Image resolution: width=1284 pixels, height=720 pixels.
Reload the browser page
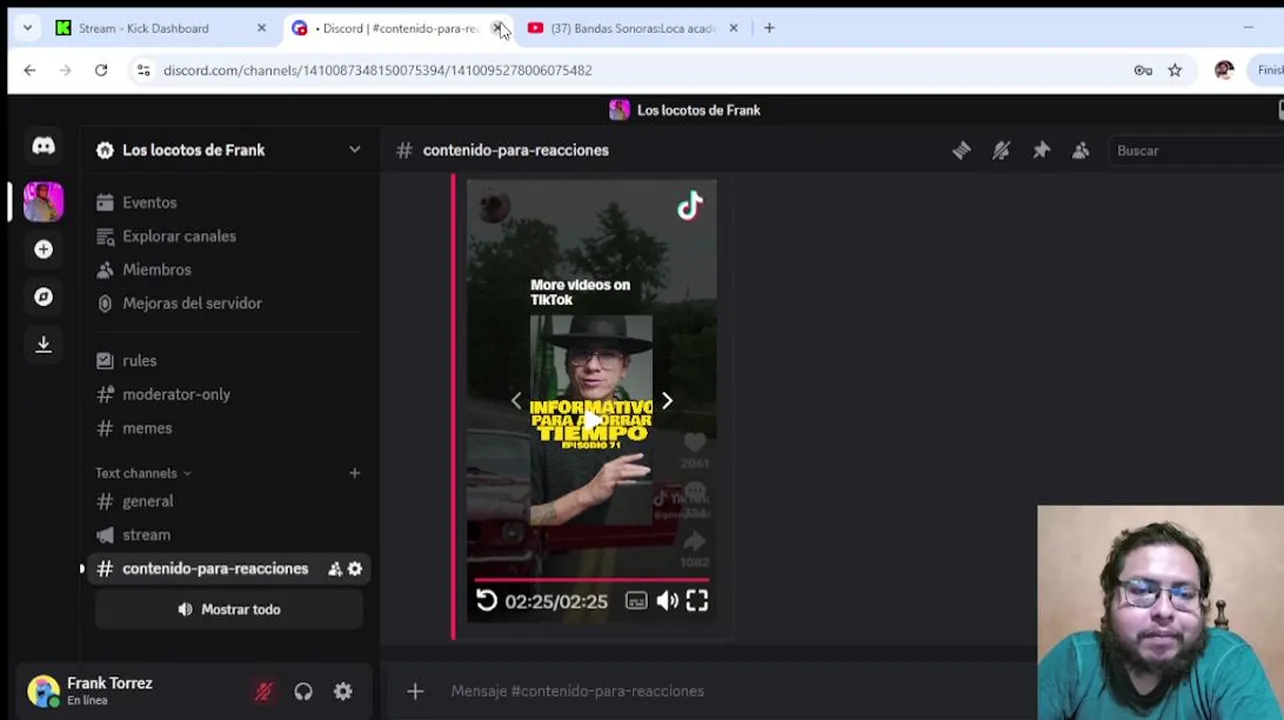click(101, 70)
